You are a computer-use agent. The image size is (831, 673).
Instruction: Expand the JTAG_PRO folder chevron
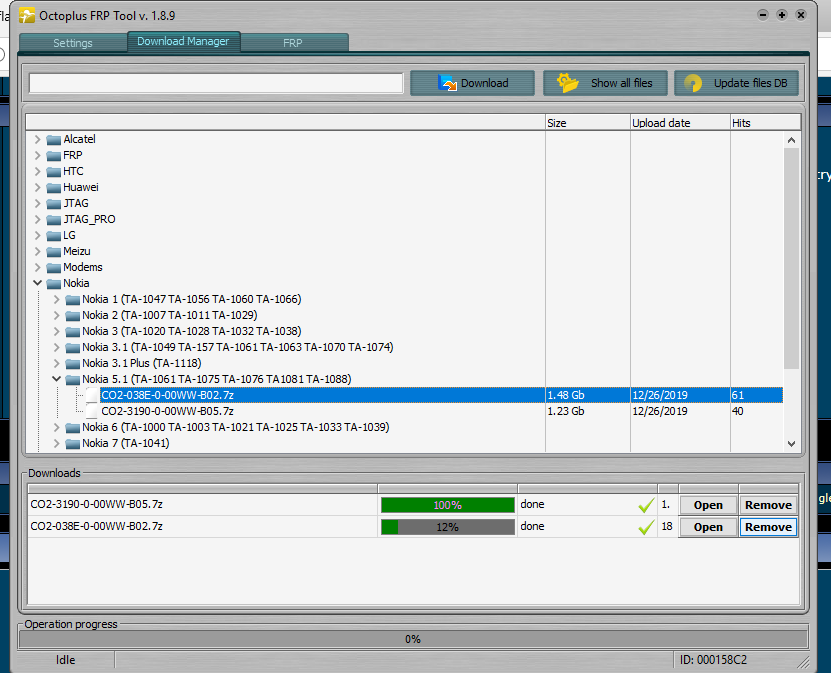pos(37,219)
